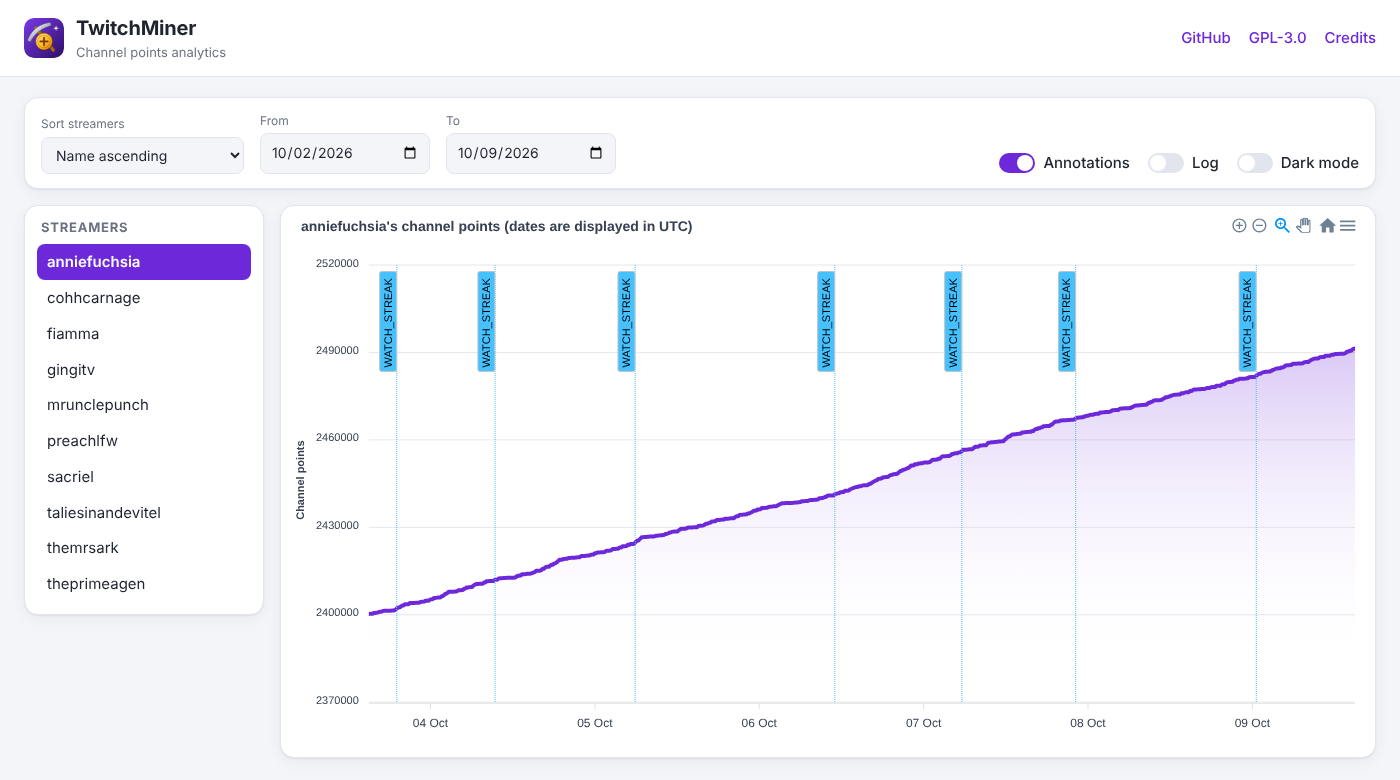The width and height of the screenshot is (1400, 780).
Task: Pick preachlfw from the streamers
Action: [x=144, y=441]
